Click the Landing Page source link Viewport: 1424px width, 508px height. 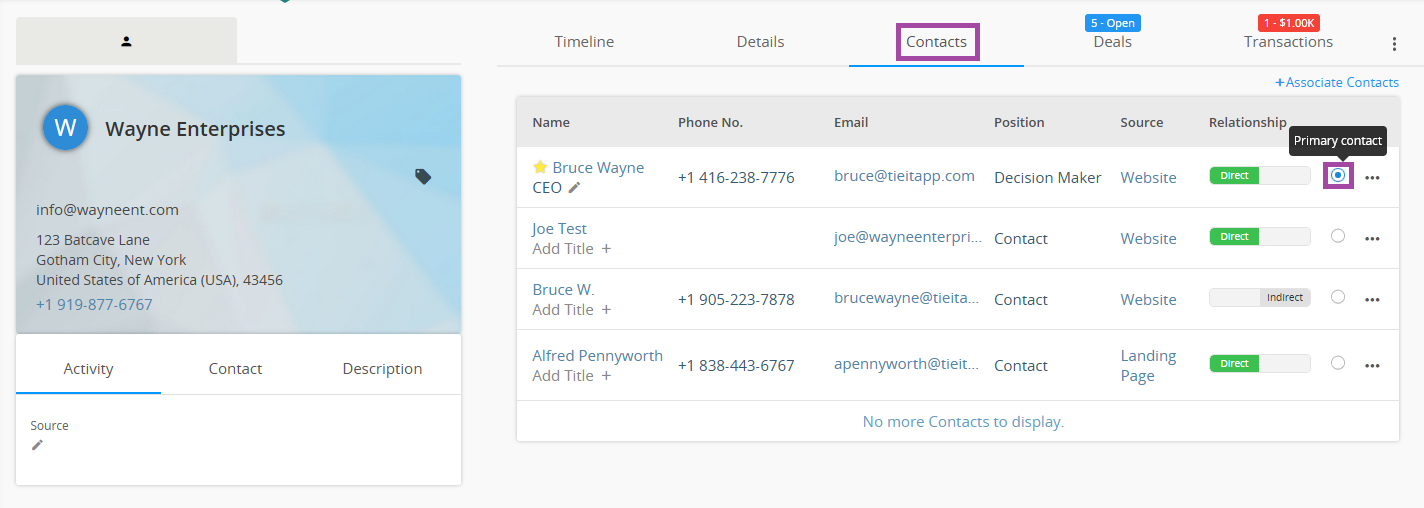pyautogui.click(x=1148, y=365)
